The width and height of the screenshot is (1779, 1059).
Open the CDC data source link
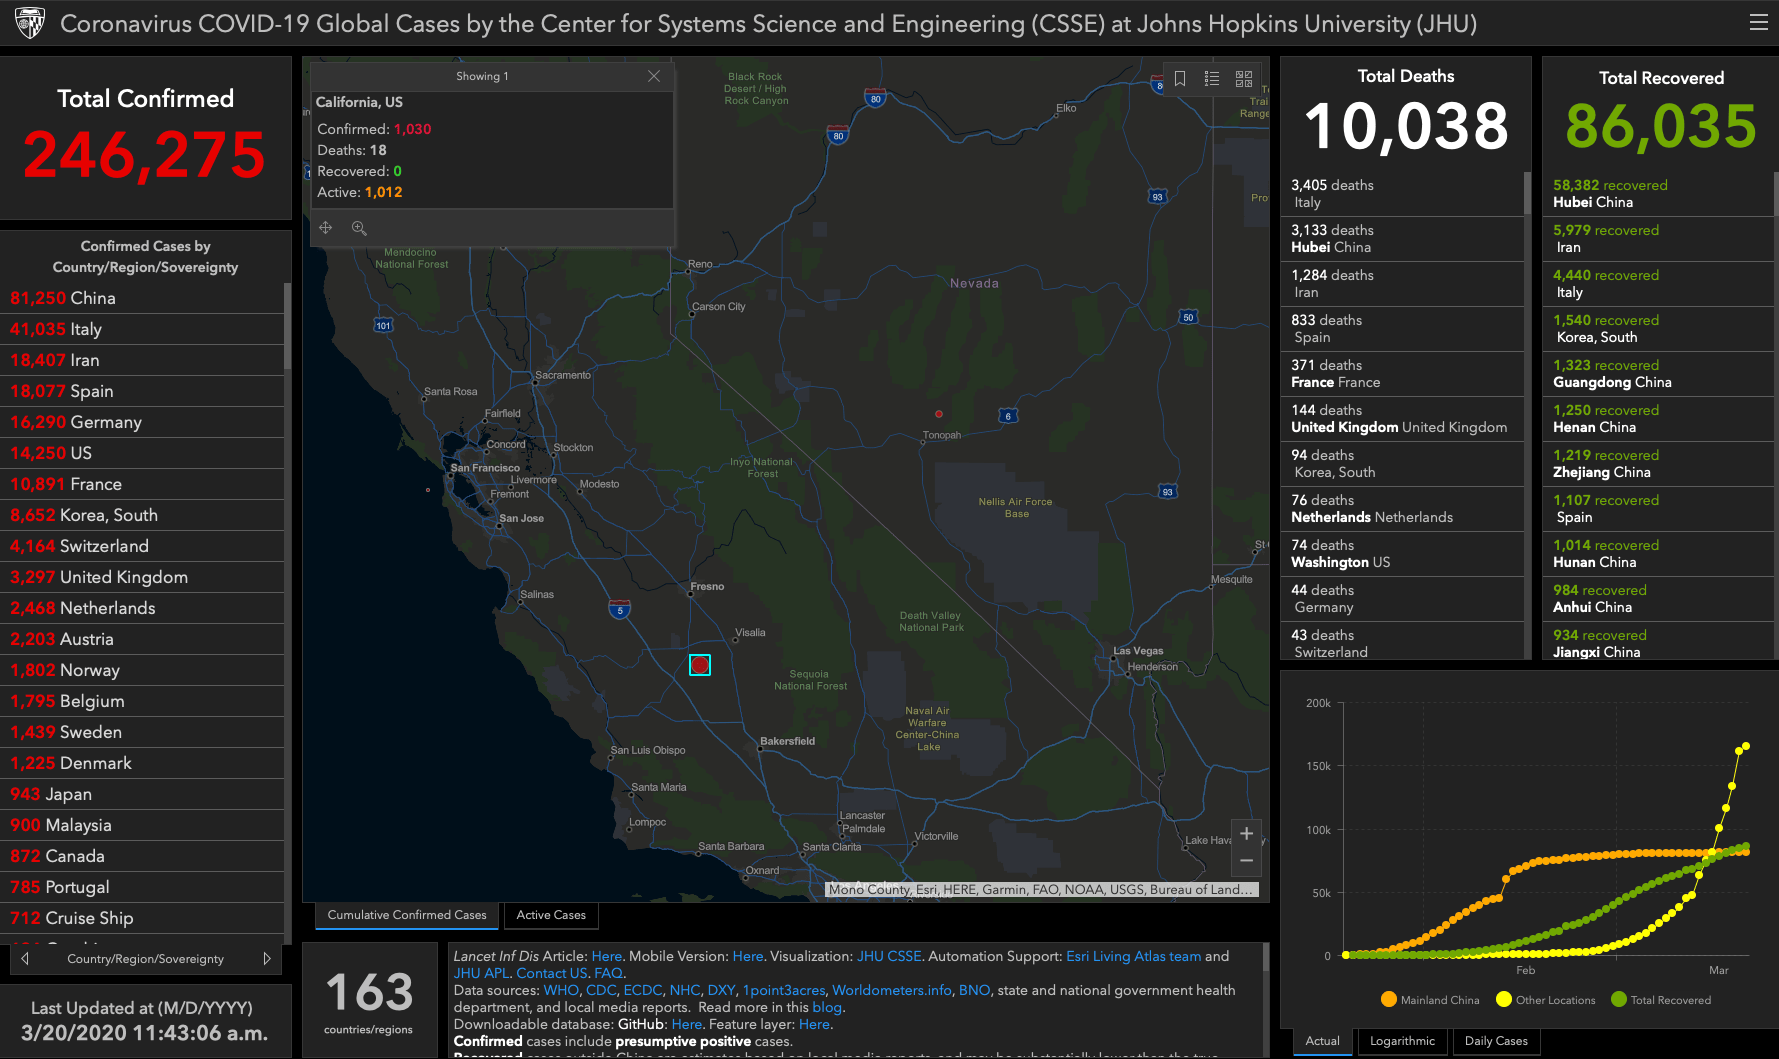coord(601,990)
